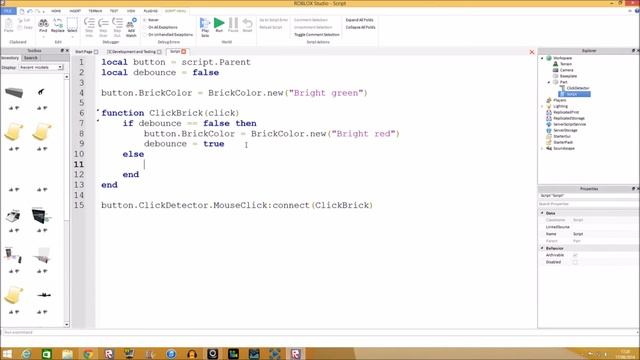Viewport: 640px width, 360px height.
Task: Switch to the PLUGINS ribbon tab
Action: [151, 11]
